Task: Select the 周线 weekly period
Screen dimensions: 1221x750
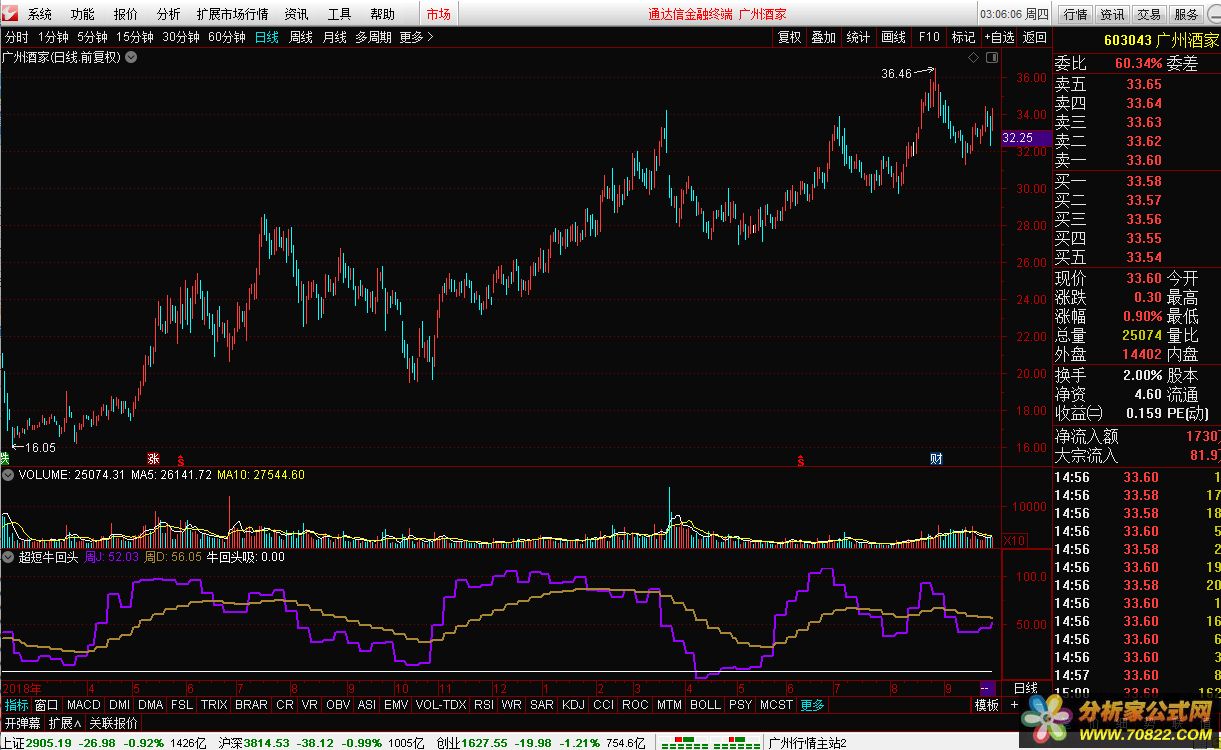Action: coord(301,37)
